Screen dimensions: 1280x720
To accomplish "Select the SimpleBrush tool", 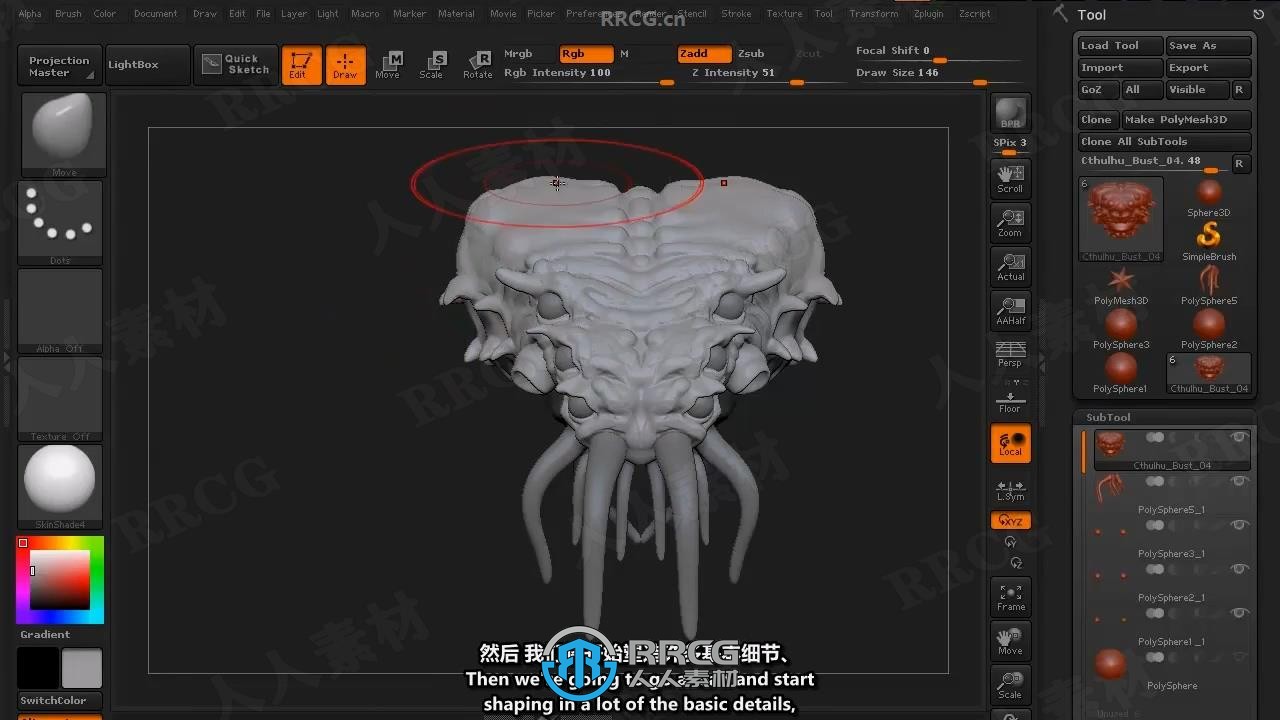I will tap(1209, 242).
